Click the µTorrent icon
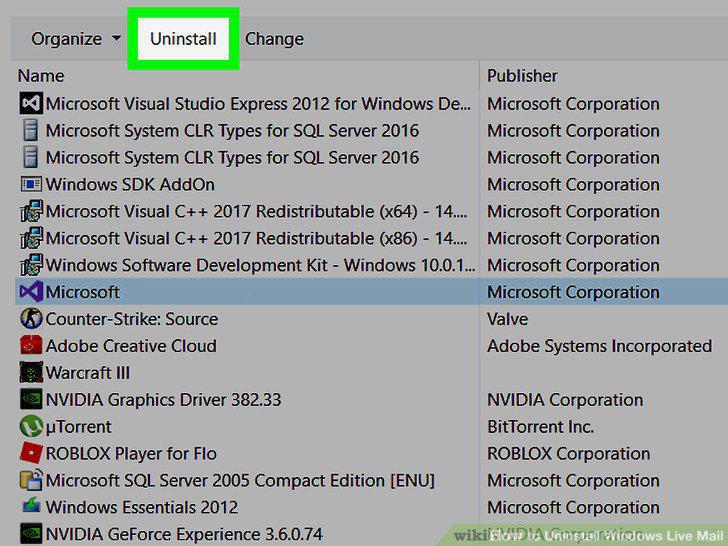 [31, 426]
